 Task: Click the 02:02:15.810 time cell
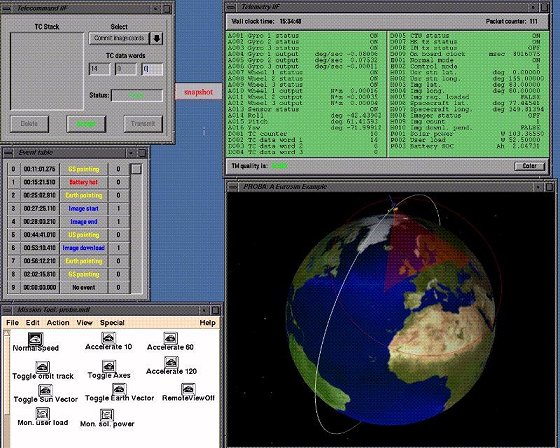(40, 274)
